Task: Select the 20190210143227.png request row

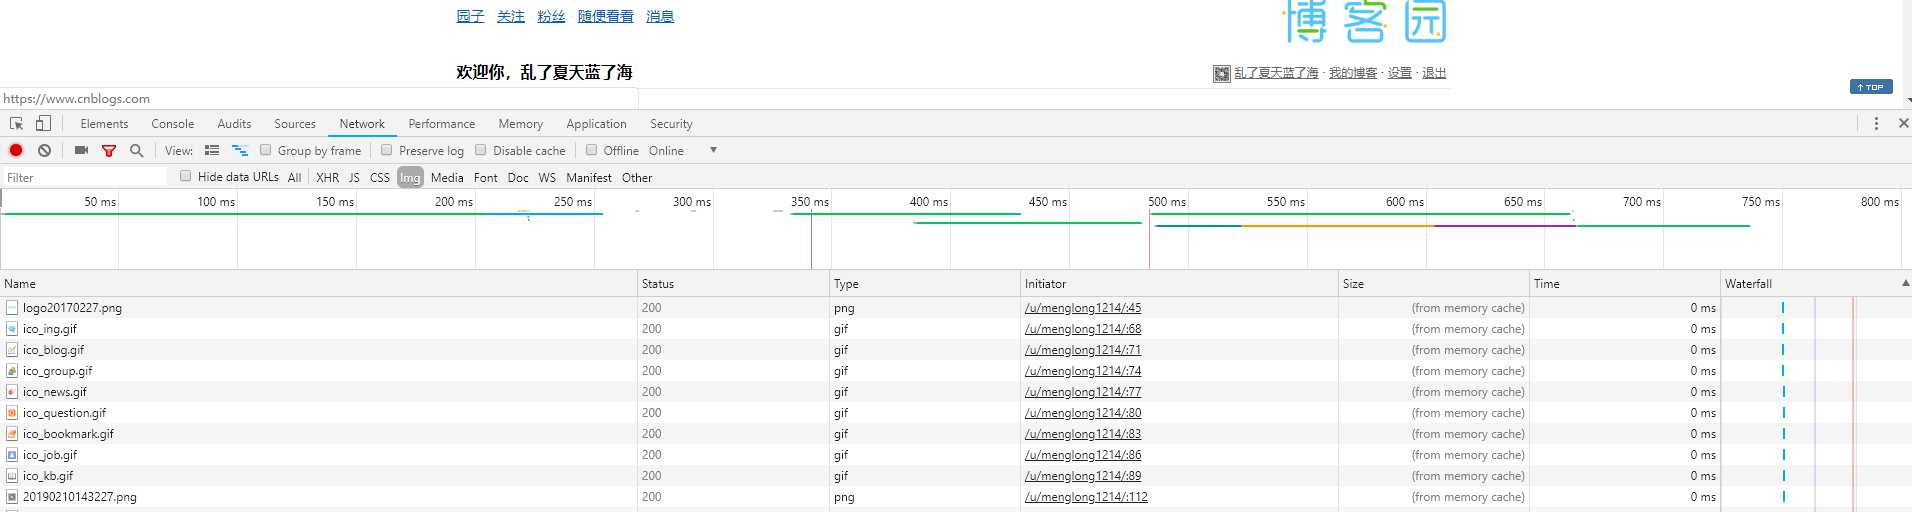Action: point(956,497)
